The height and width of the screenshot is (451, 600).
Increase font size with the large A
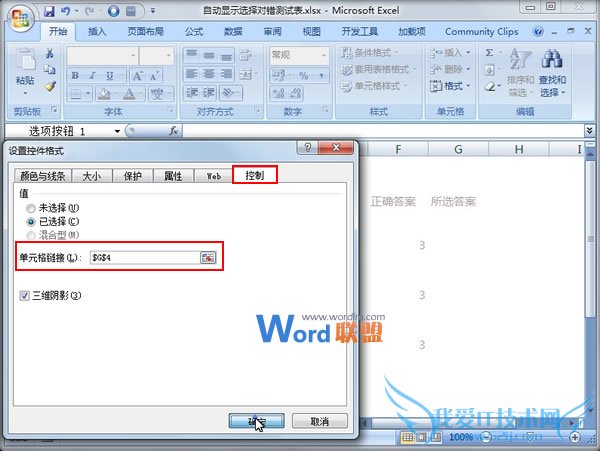point(137,76)
